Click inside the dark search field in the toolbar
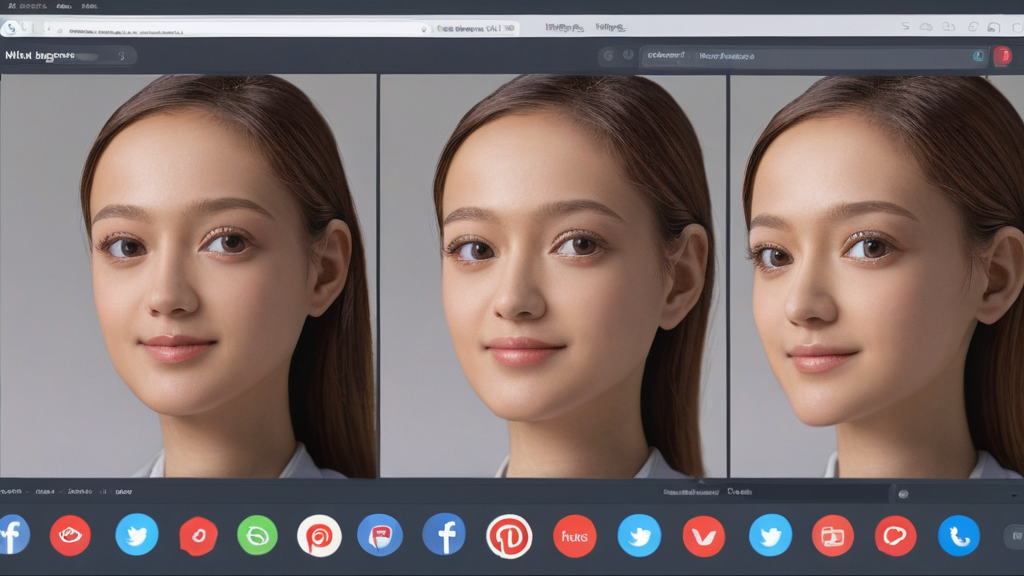Screen dimensions: 1024x576 coord(813,56)
